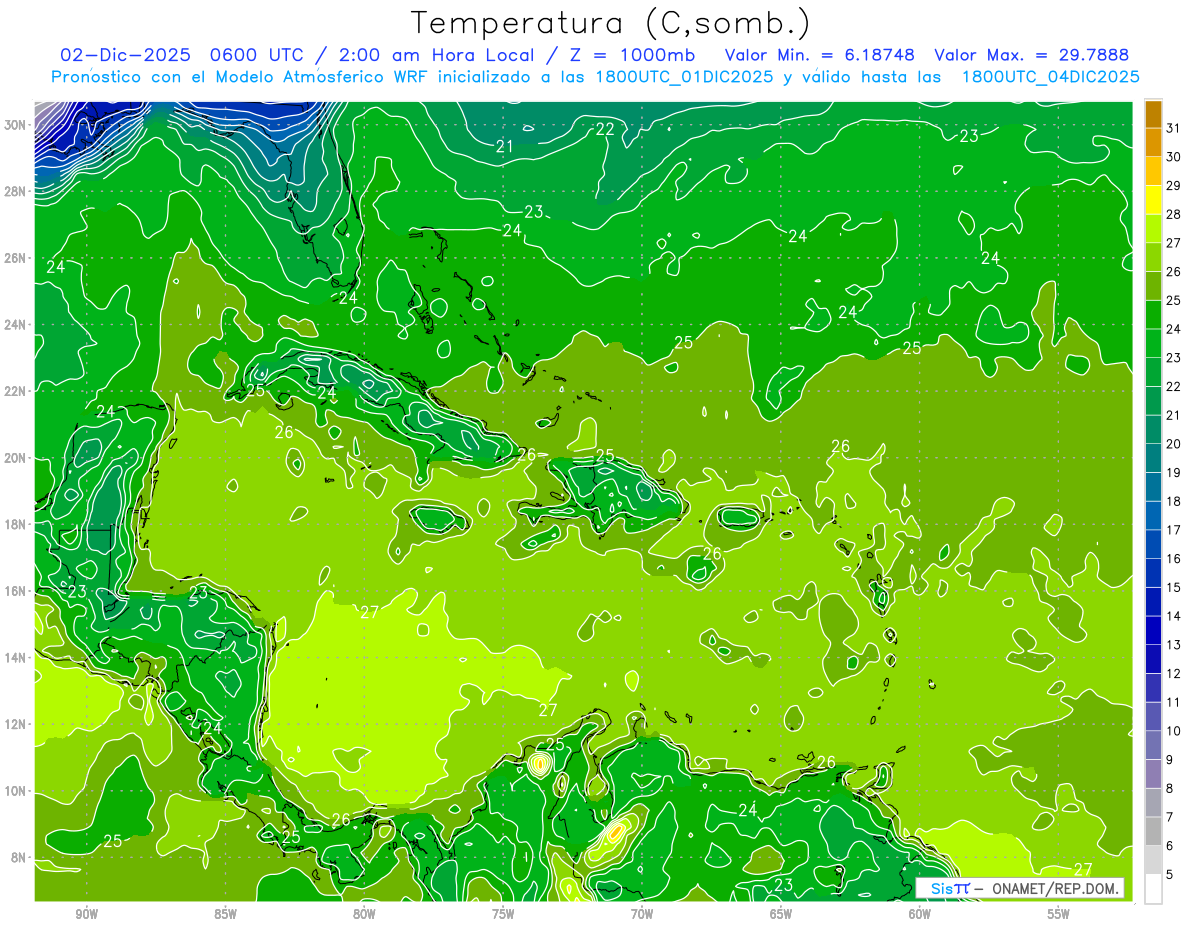Image resolution: width=1200 pixels, height=927 pixels.
Task: Click the title 'Temperatura (C,somb.)'
Action: click(x=609, y=23)
